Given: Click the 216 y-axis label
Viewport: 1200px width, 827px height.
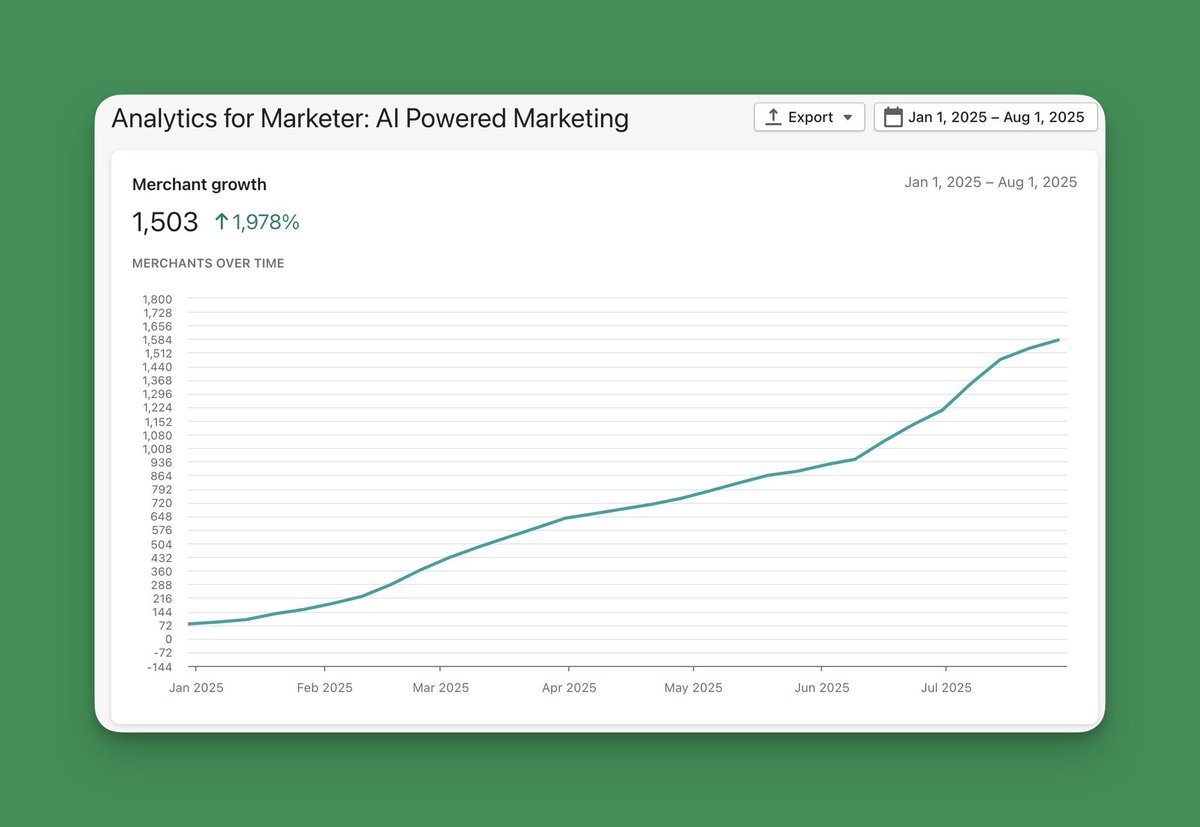Looking at the screenshot, I should pyautogui.click(x=161, y=599).
